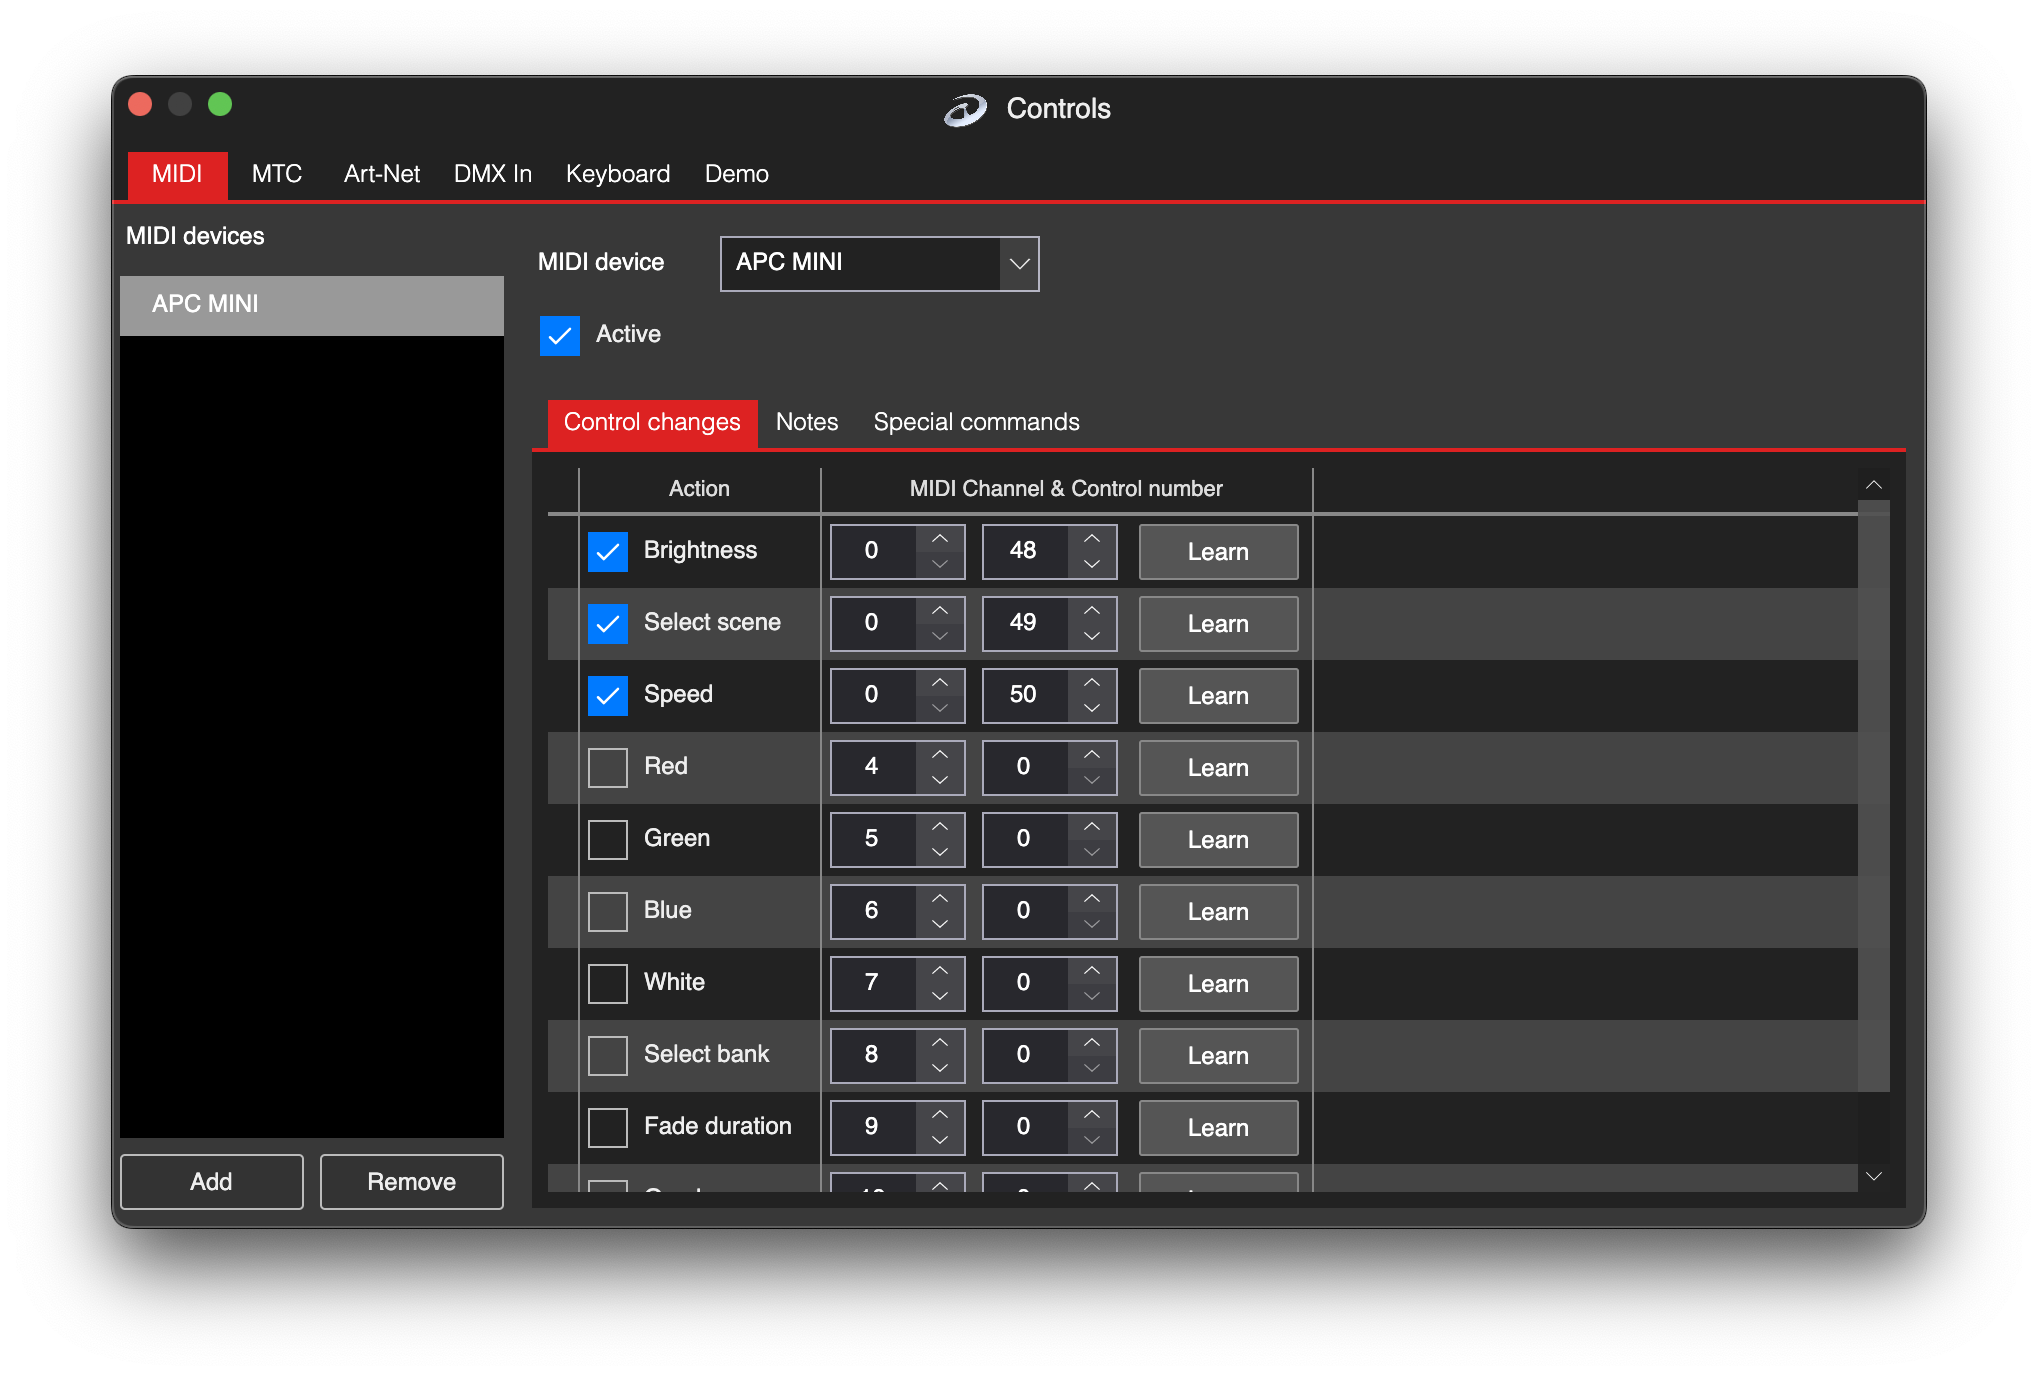Untick the Speed action checkbox
This screenshot has width=2038, height=1376.
pyautogui.click(x=608, y=695)
